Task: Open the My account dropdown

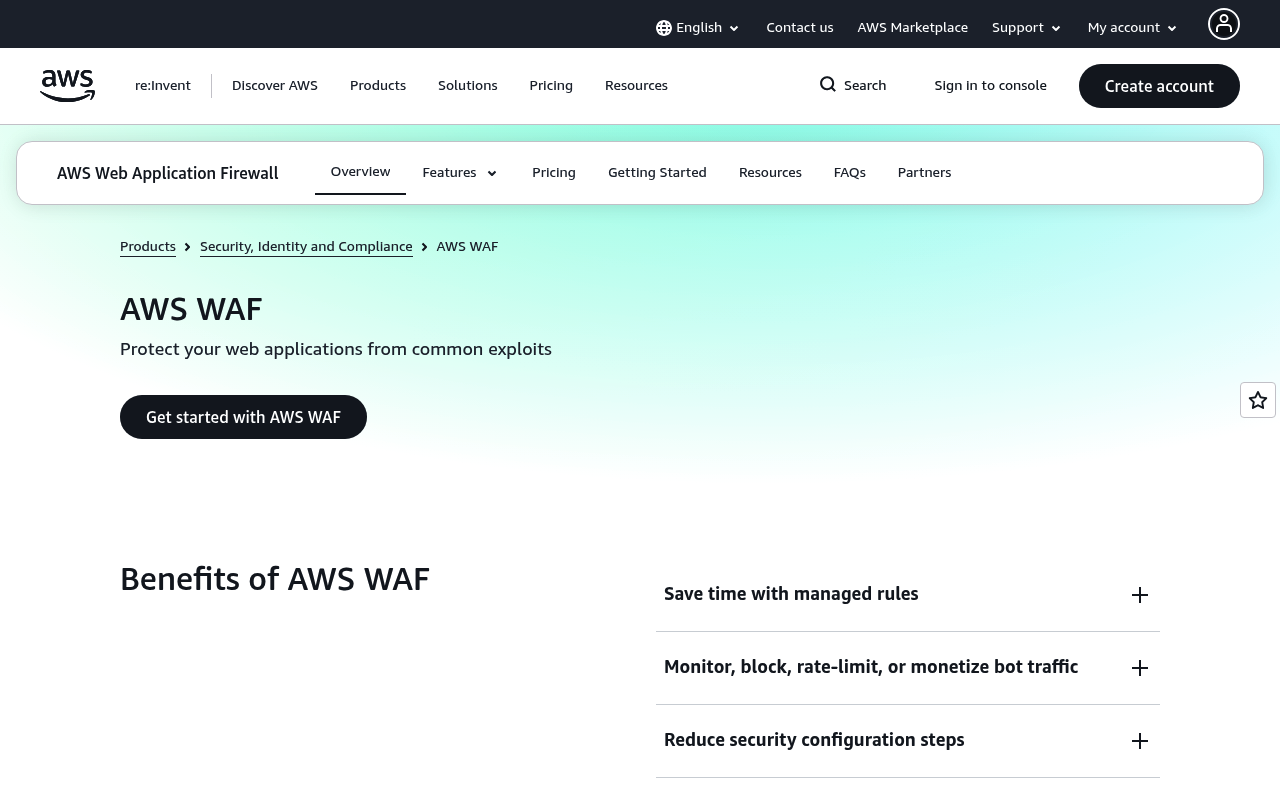Action: (1133, 28)
